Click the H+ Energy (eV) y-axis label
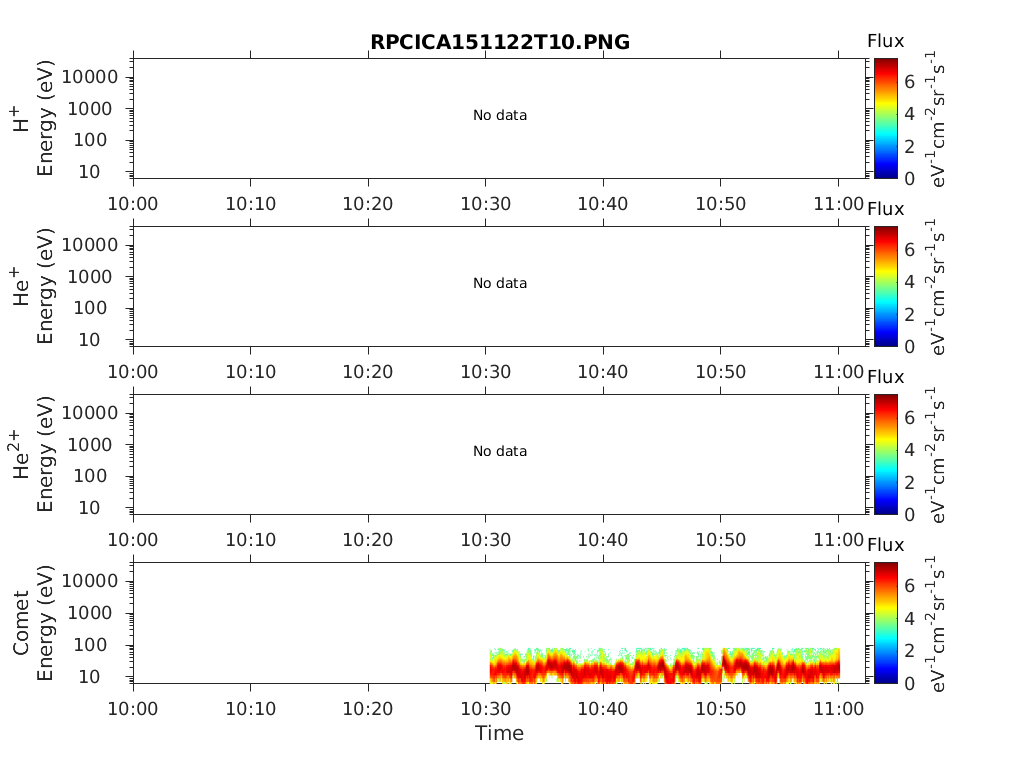1024x768 pixels. (32, 118)
